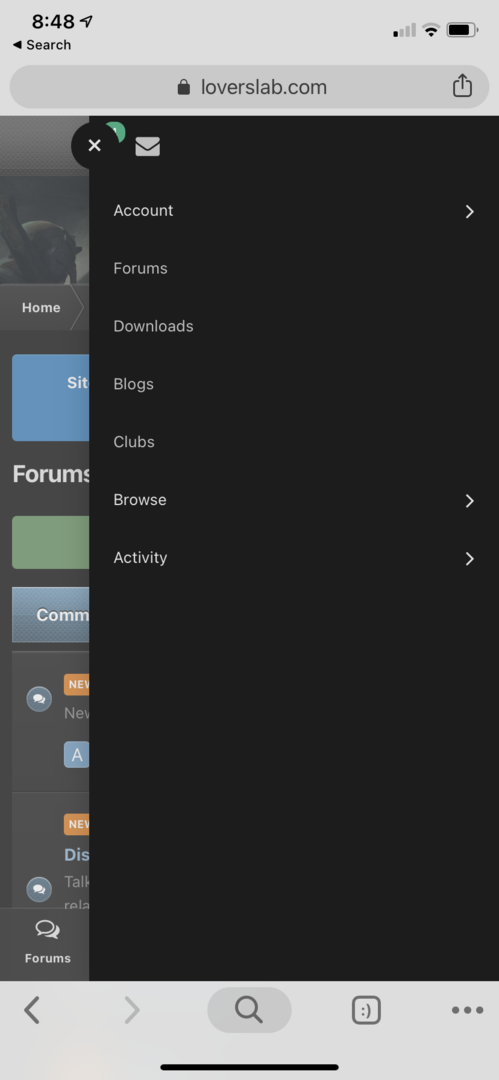The width and height of the screenshot is (499, 1080).
Task: Expand the Activity submenu chevron
Action: point(469,559)
